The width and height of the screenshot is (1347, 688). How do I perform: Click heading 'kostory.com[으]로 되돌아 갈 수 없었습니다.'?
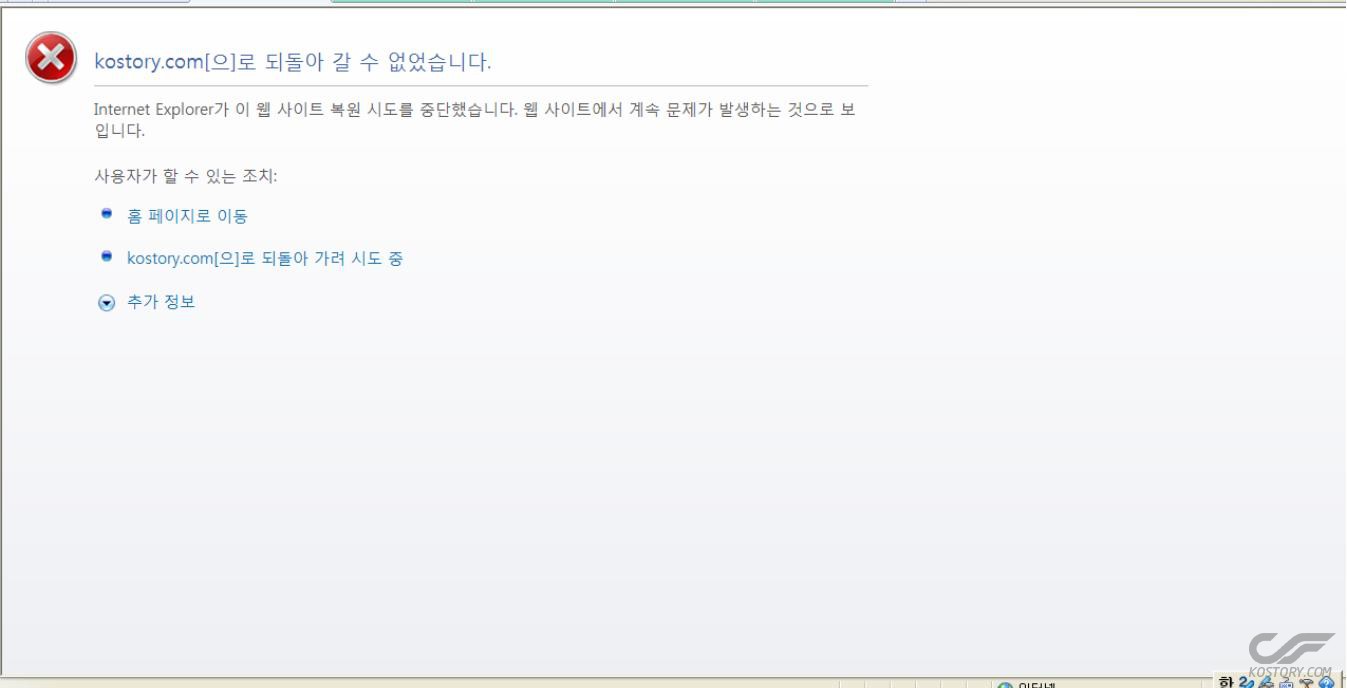point(292,62)
